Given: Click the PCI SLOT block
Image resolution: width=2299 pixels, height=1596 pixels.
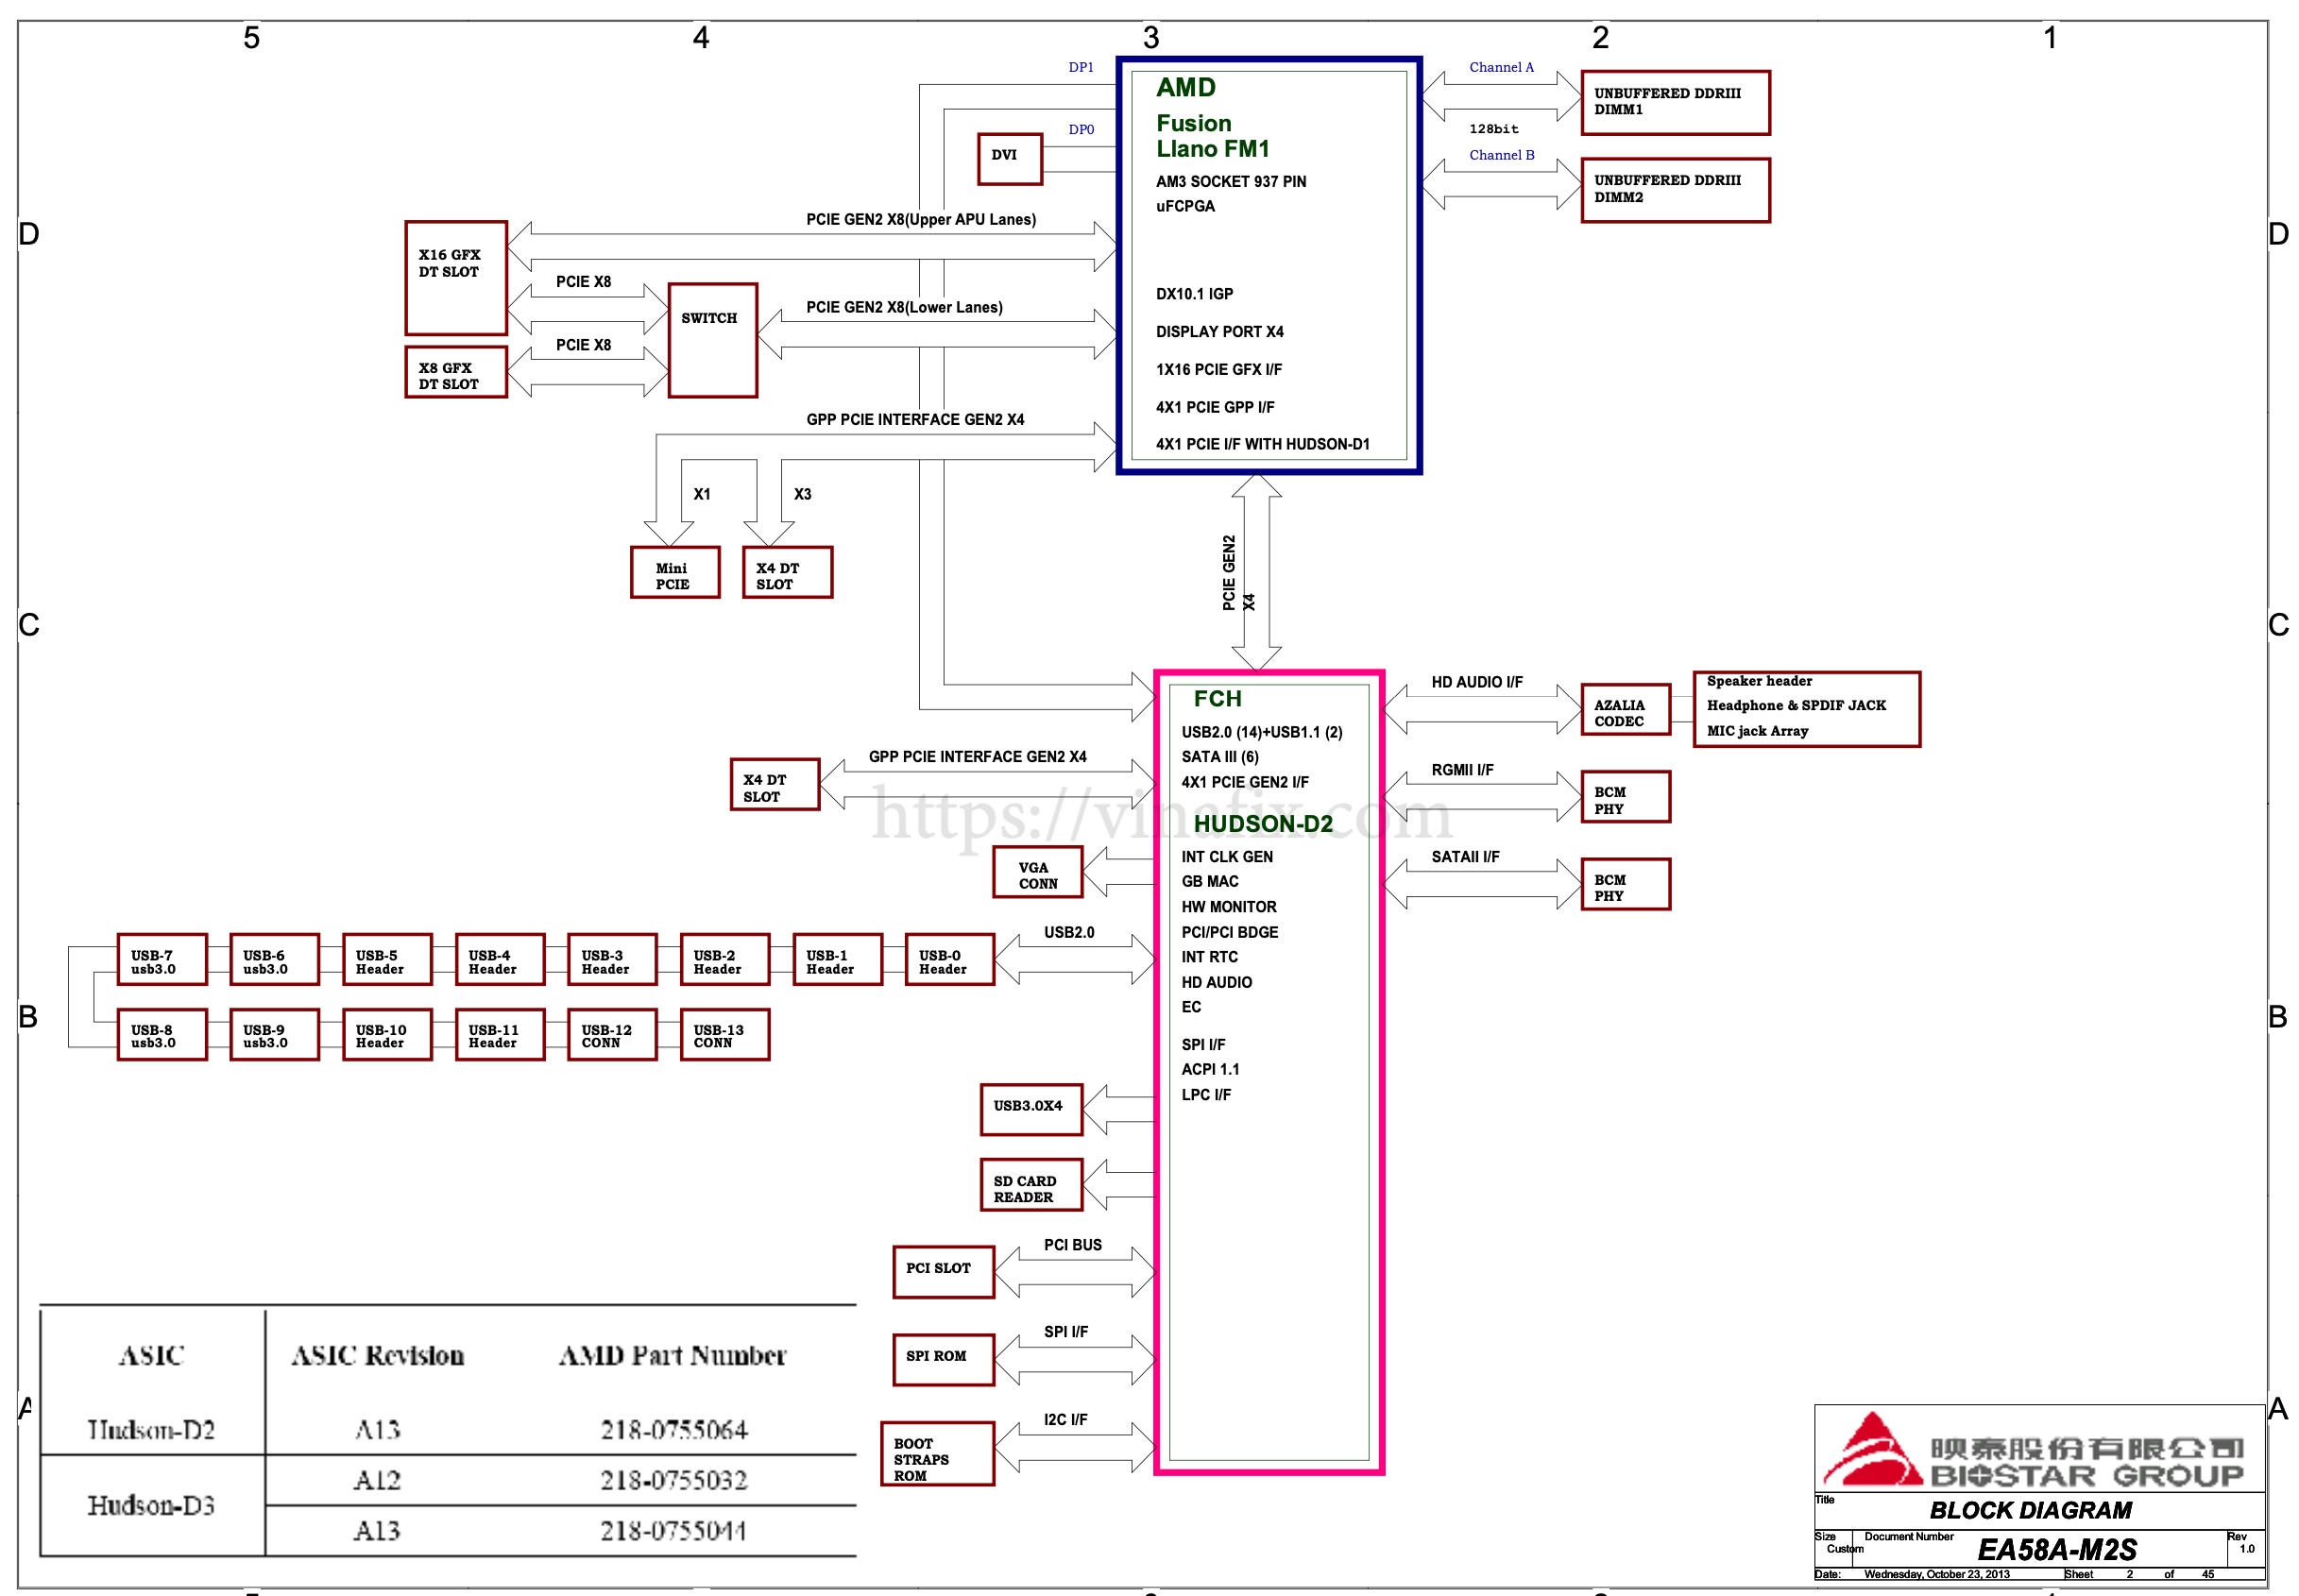Looking at the screenshot, I should tap(943, 1272).
